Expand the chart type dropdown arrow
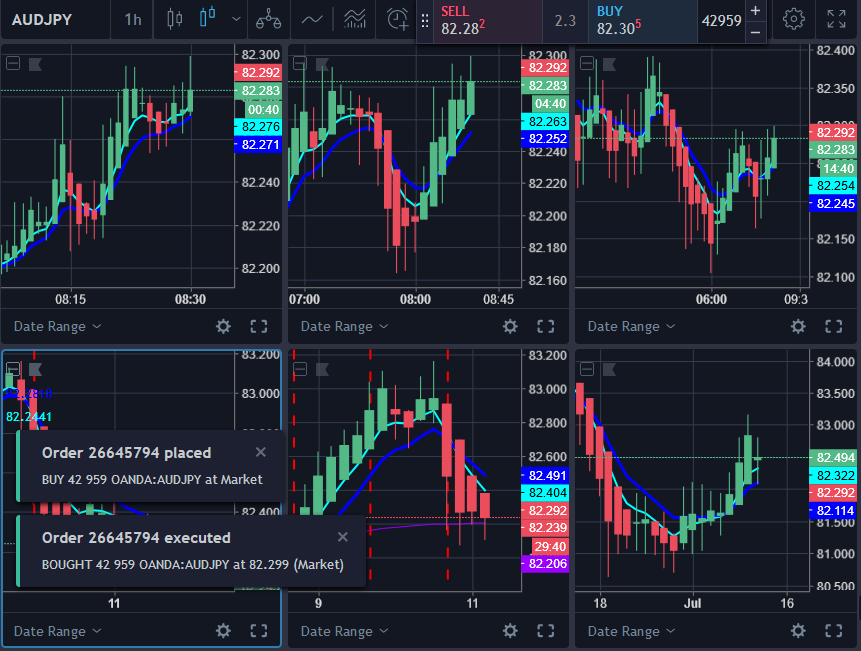The width and height of the screenshot is (861, 651). click(235, 19)
